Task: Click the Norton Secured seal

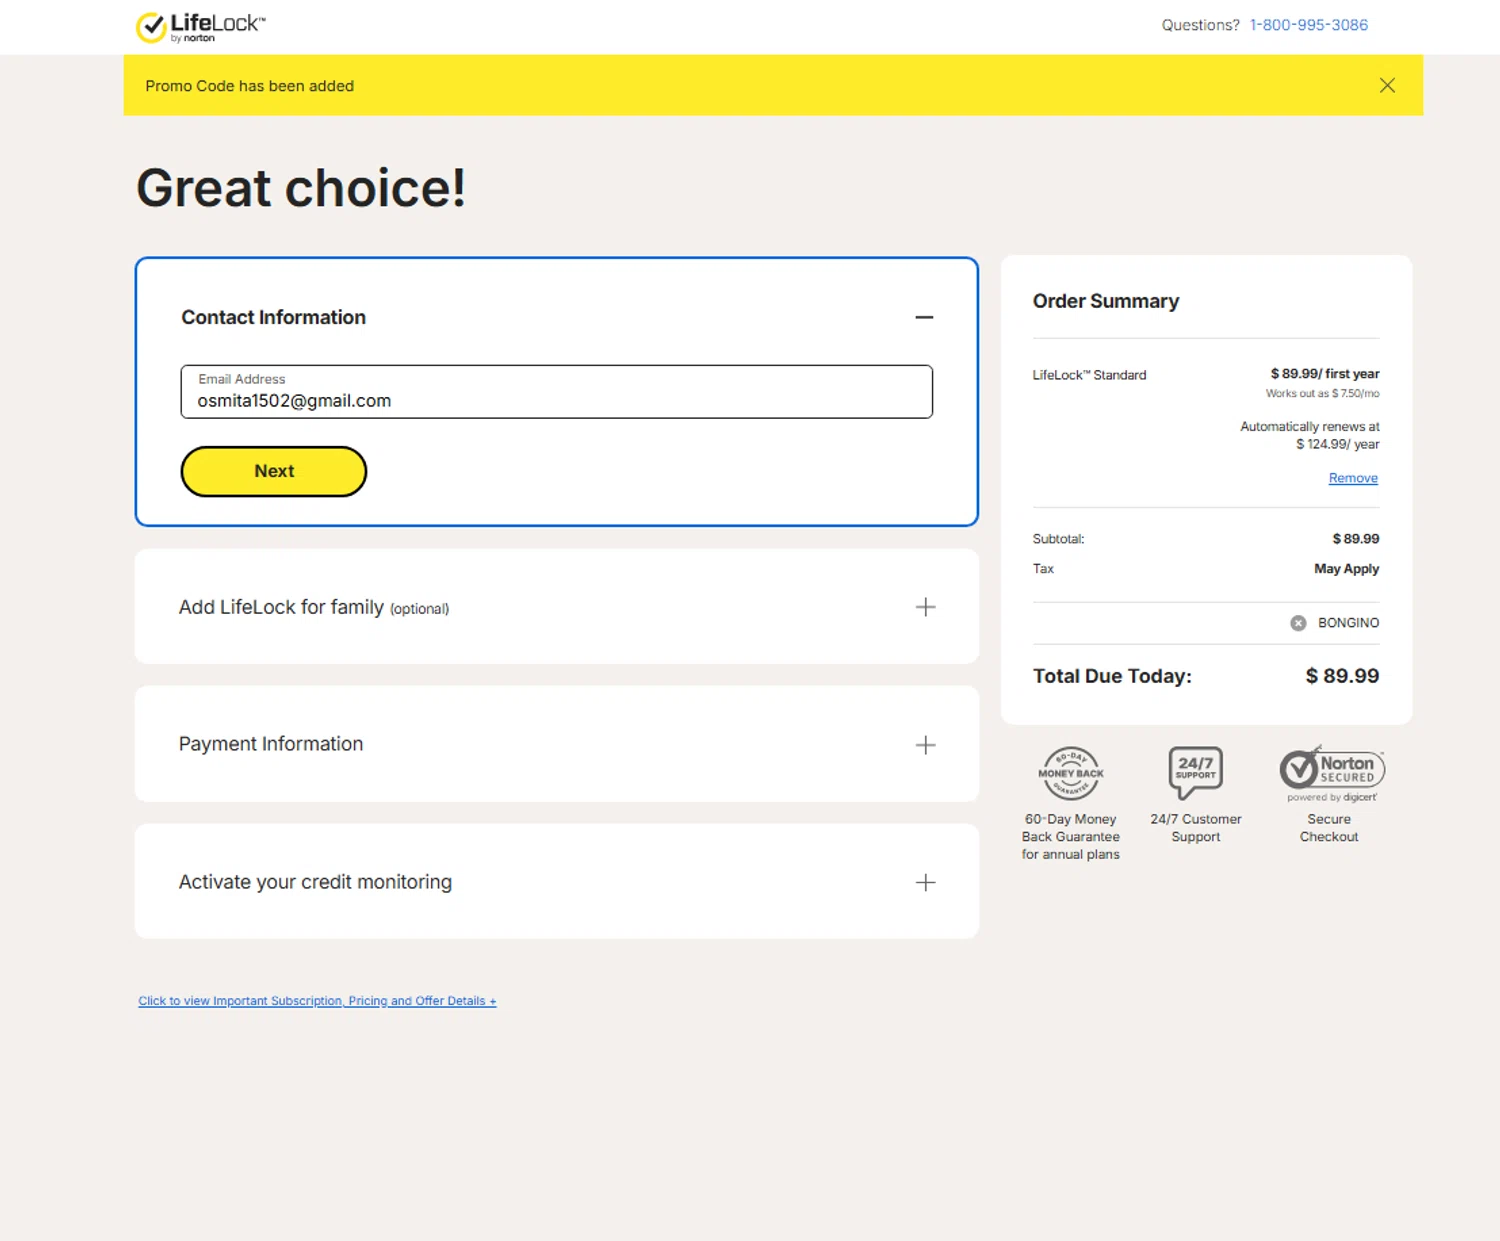Action: click(x=1331, y=771)
